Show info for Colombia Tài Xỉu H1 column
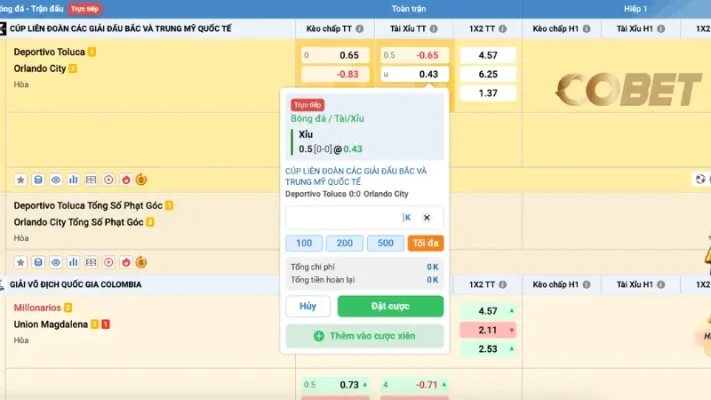The image size is (711, 400). pos(661,284)
